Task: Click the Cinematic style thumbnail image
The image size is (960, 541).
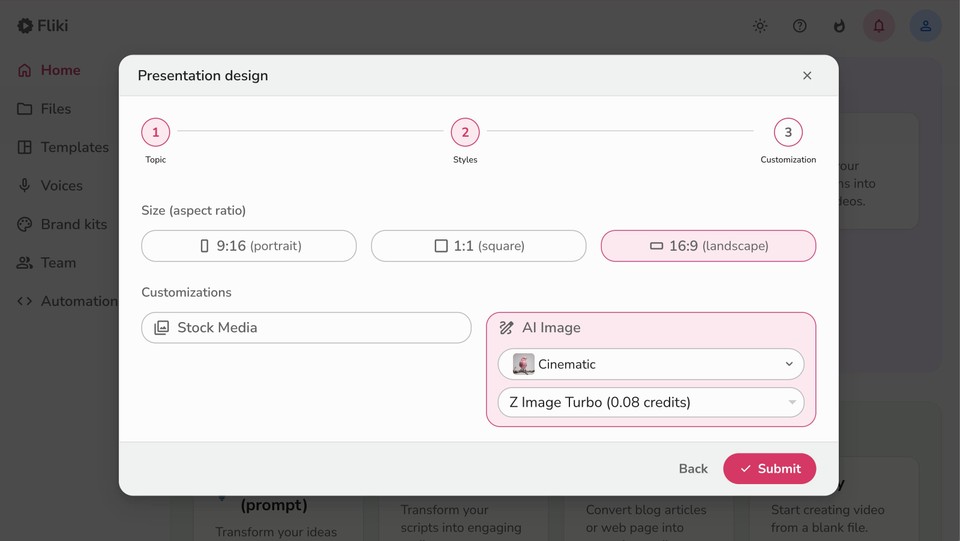Action: (x=523, y=364)
